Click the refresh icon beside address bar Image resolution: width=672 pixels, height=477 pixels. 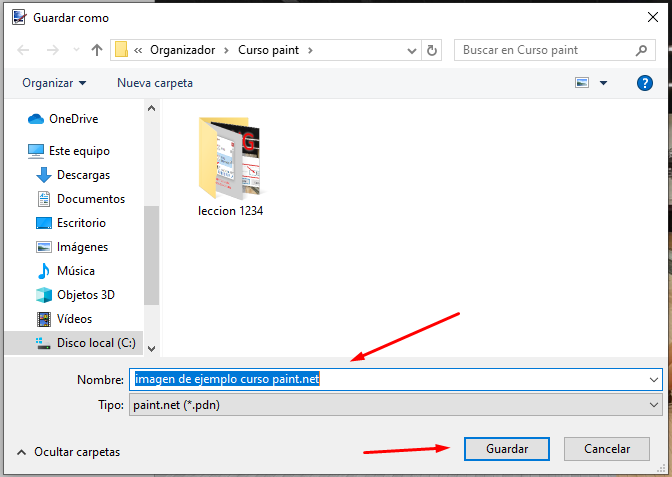(432, 50)
